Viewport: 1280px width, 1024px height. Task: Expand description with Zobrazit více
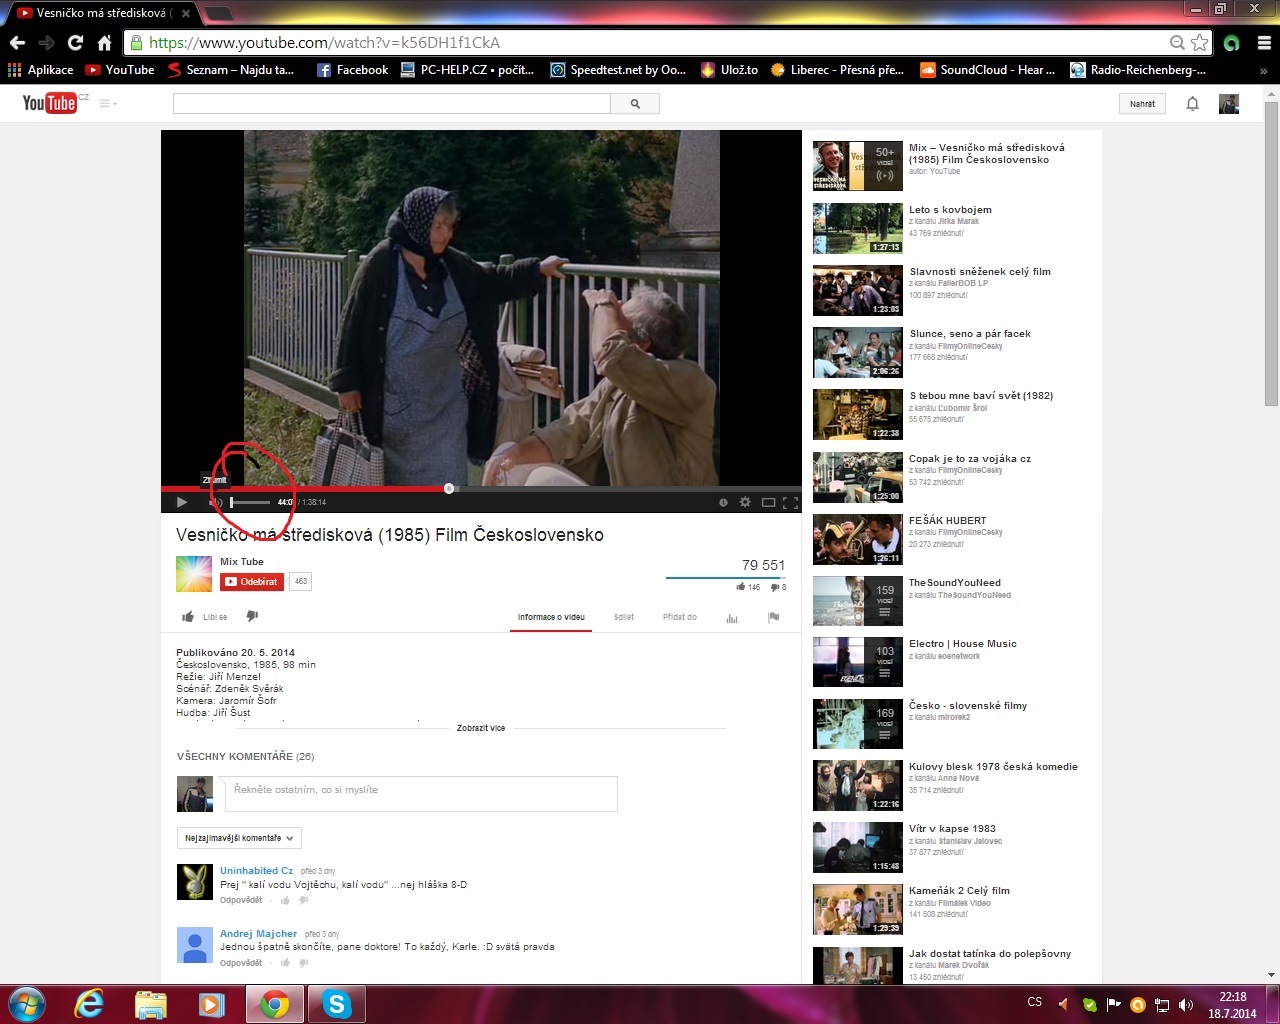pyautogui.click(x=481, y=728)
